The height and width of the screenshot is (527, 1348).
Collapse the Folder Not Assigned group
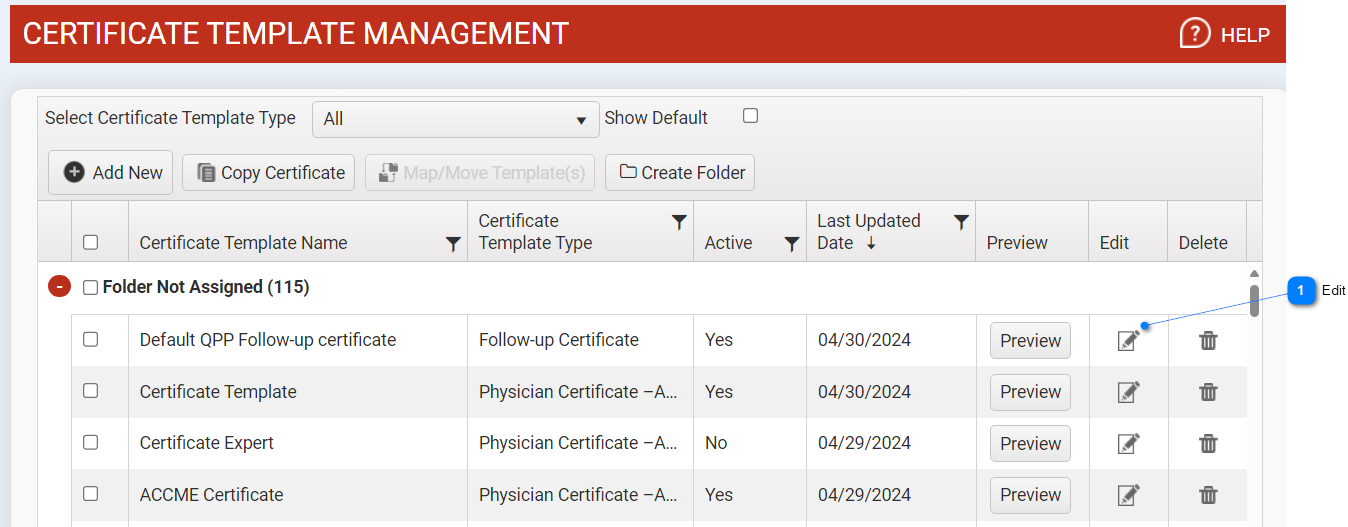pos(60,287)
